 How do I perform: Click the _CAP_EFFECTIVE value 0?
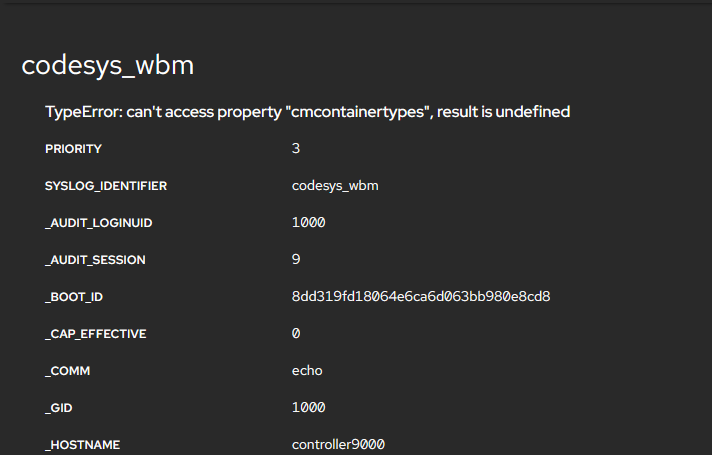(x=296, y=334)
